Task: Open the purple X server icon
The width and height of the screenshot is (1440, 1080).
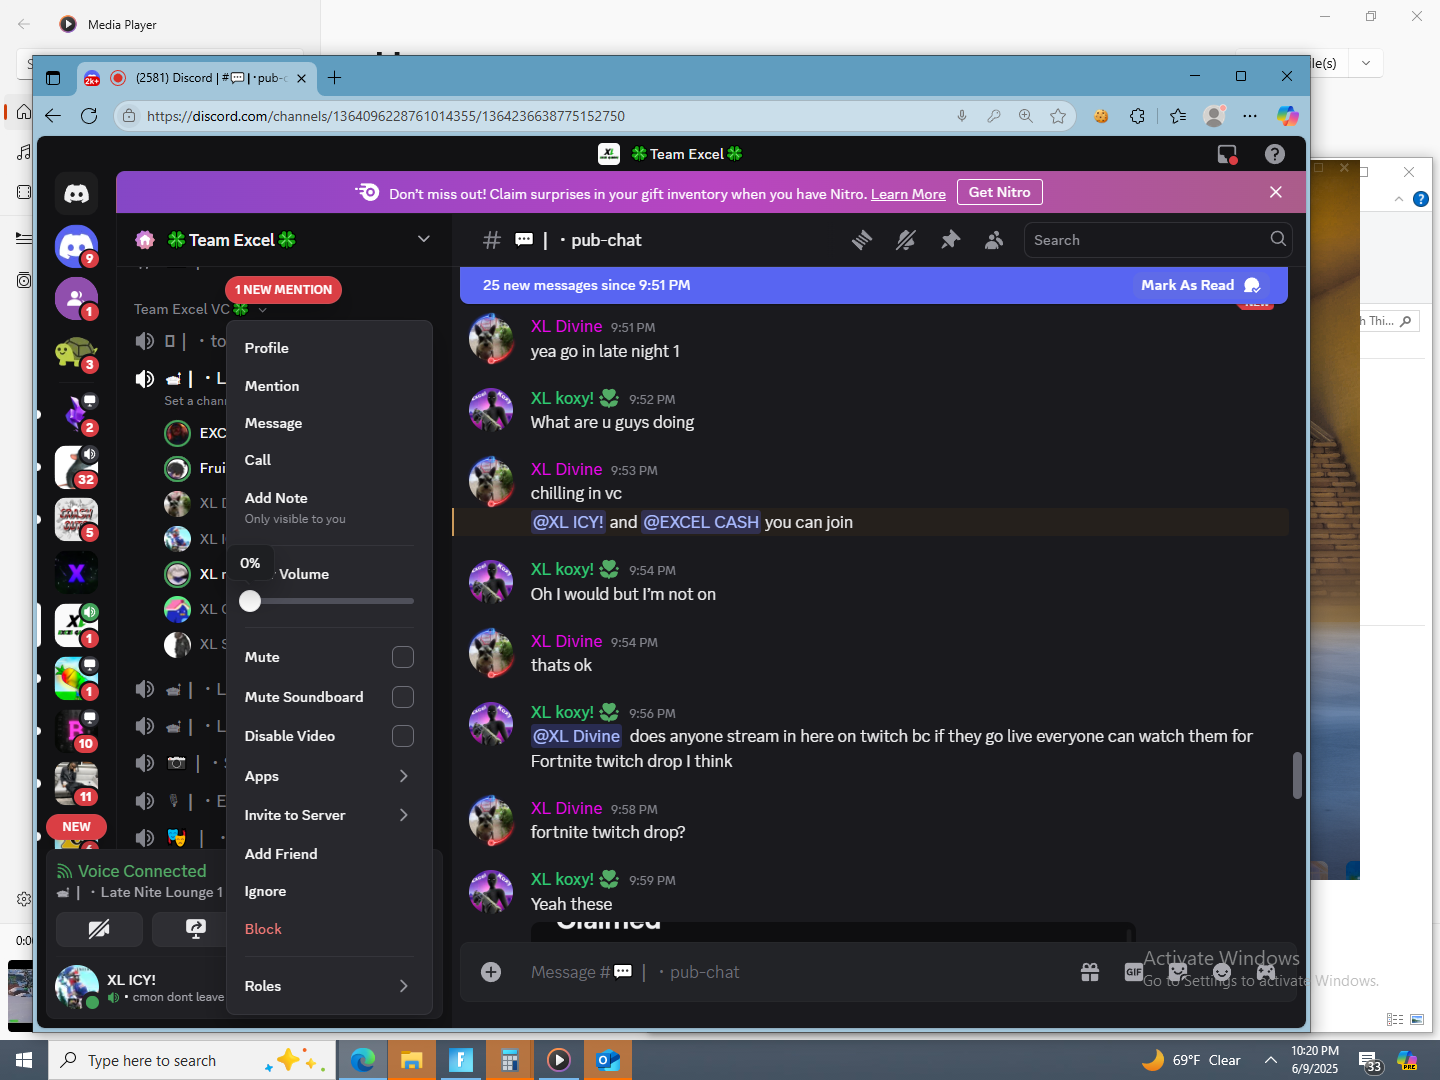Action: pyautogui.click(x=76, y=573)
